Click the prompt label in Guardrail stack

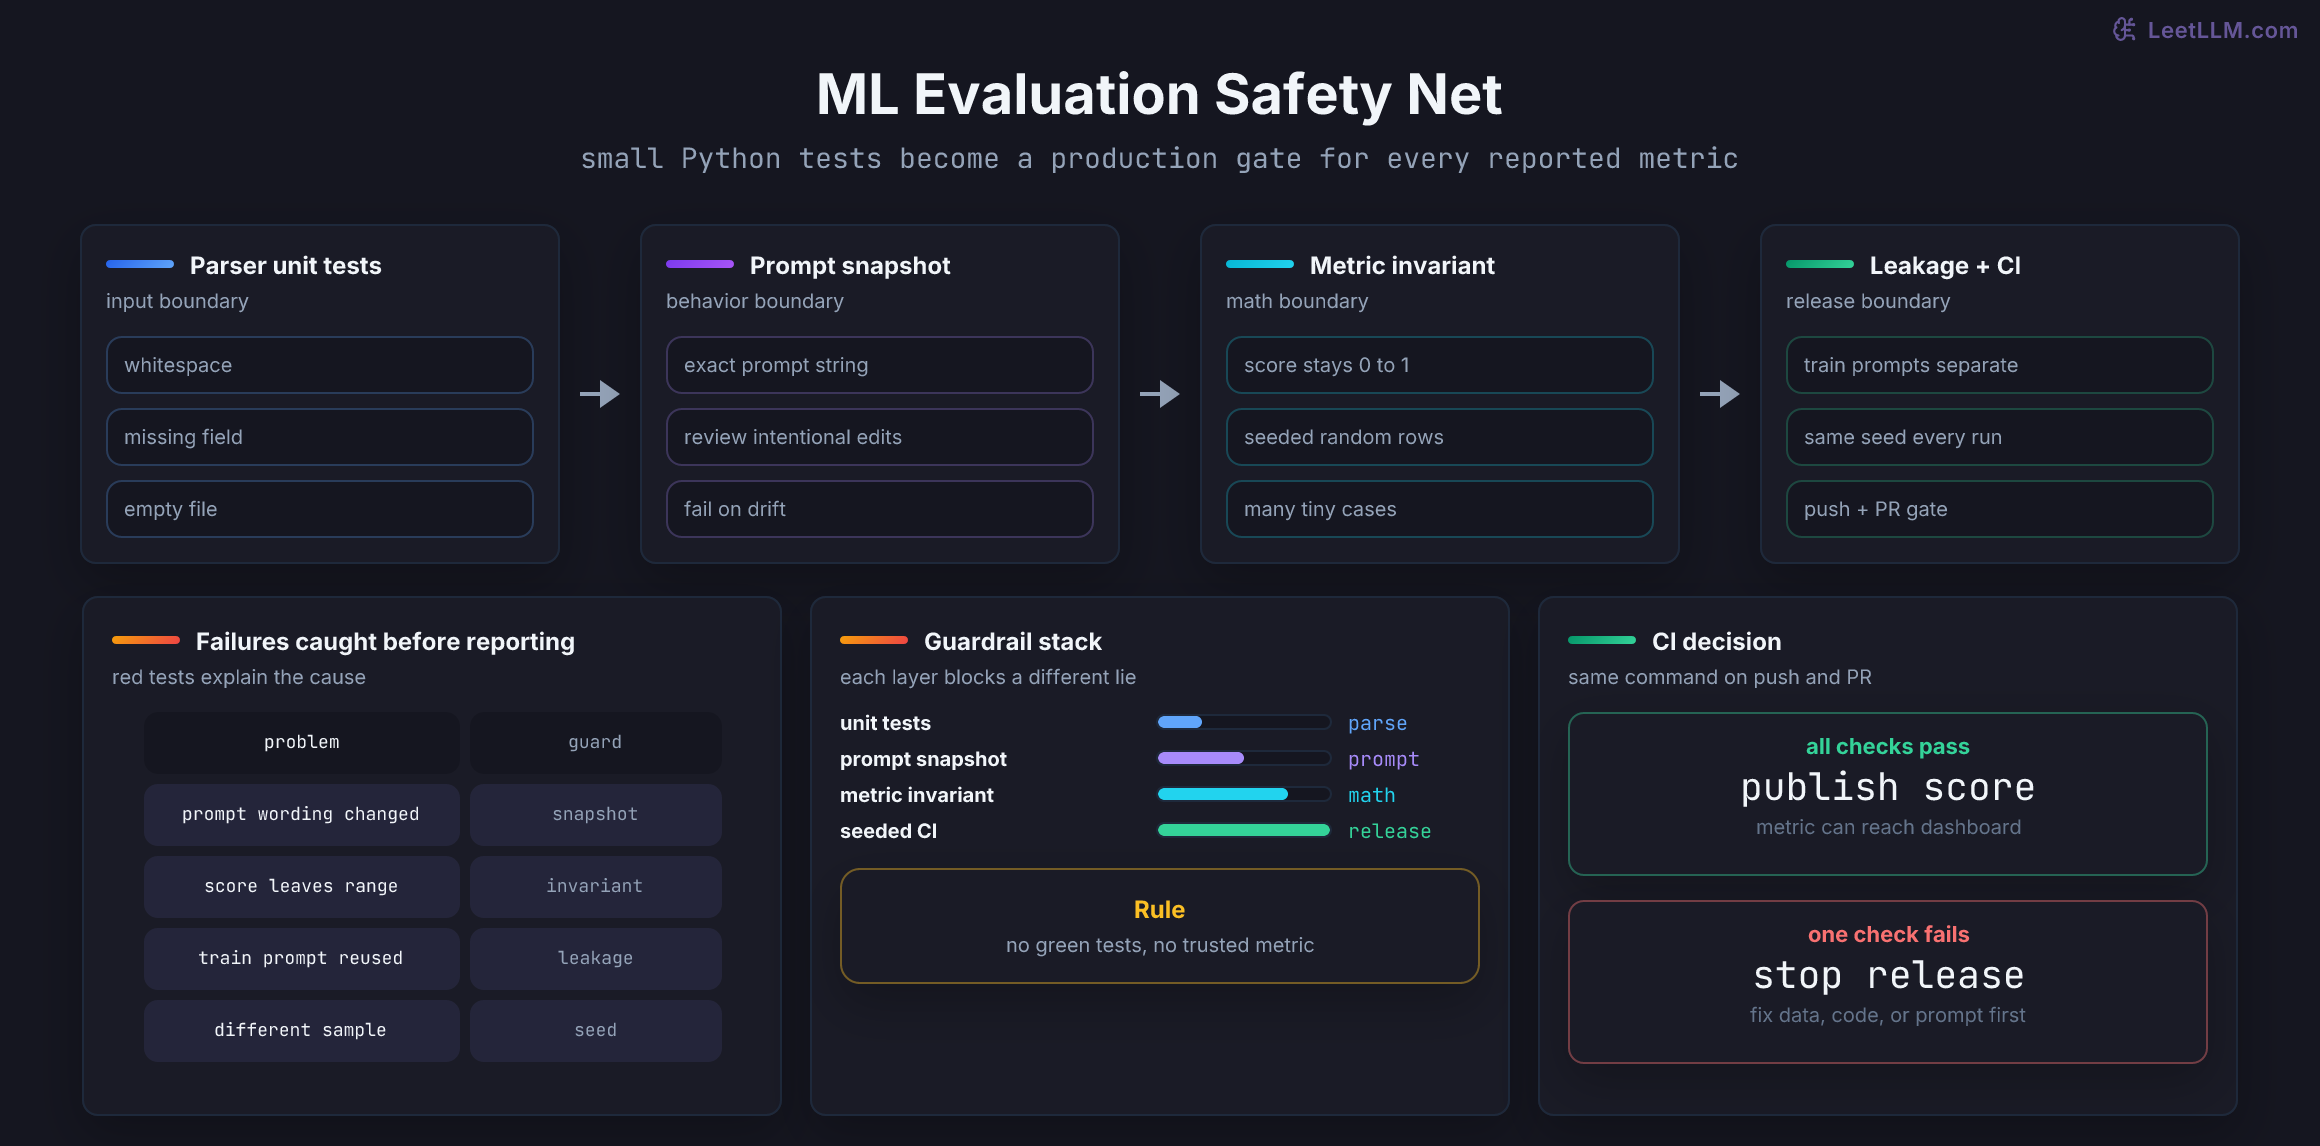tap(1383, 759)
